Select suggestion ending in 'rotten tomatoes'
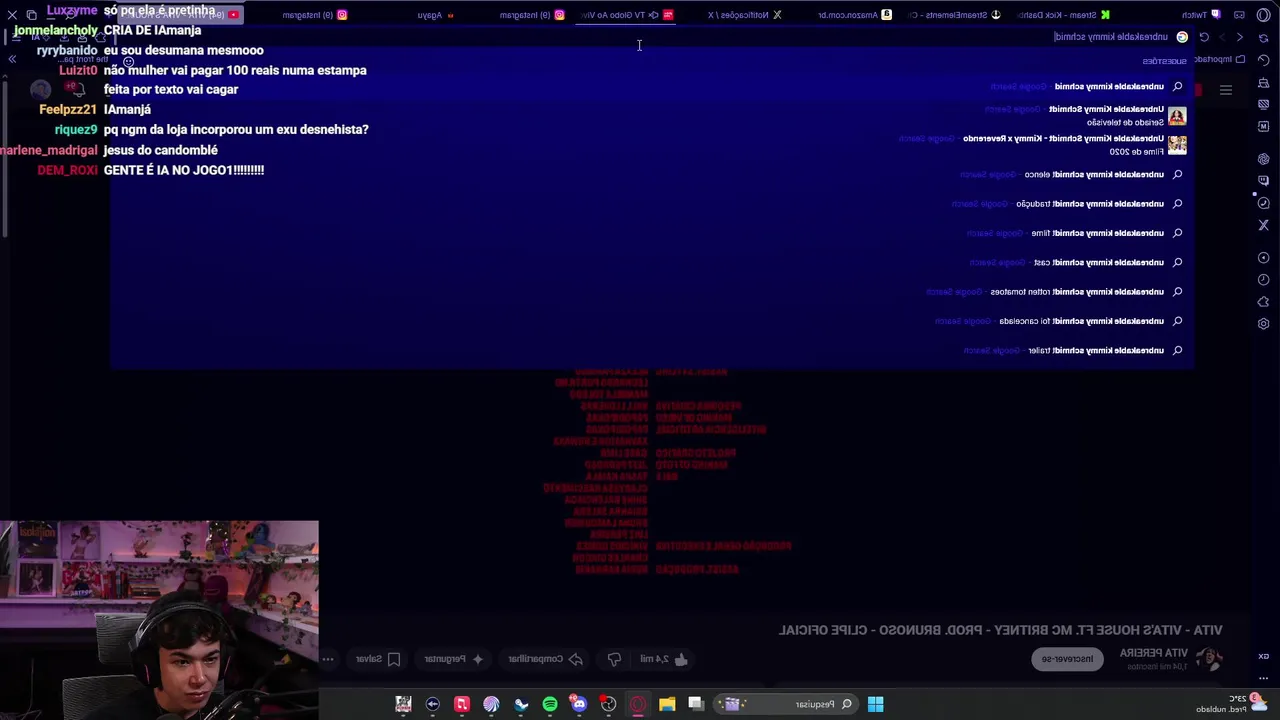The width and height of the screenshot is (1280, 720). click(652, 292)
